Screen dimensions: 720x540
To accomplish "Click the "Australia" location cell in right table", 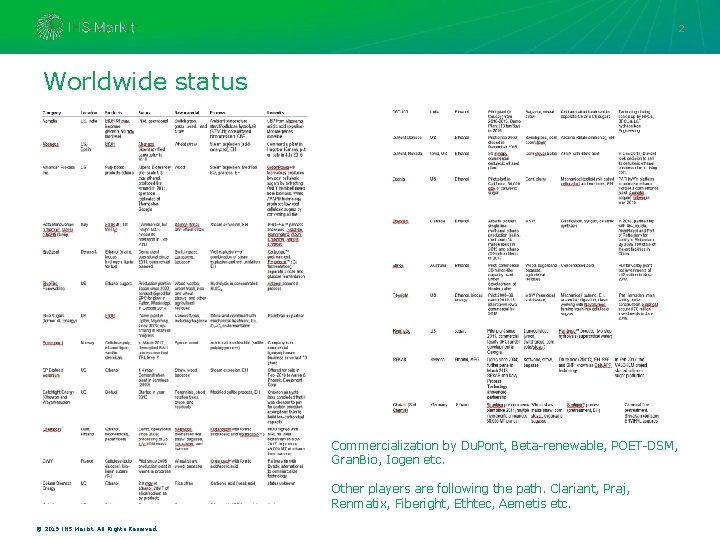I will 438,265.
